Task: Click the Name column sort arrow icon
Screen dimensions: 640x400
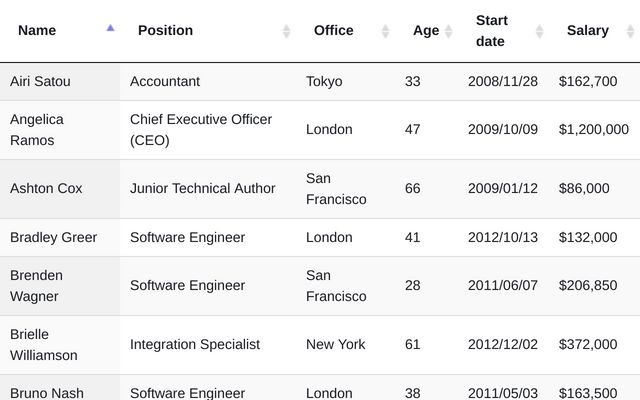Action: (x=110, y=30)
